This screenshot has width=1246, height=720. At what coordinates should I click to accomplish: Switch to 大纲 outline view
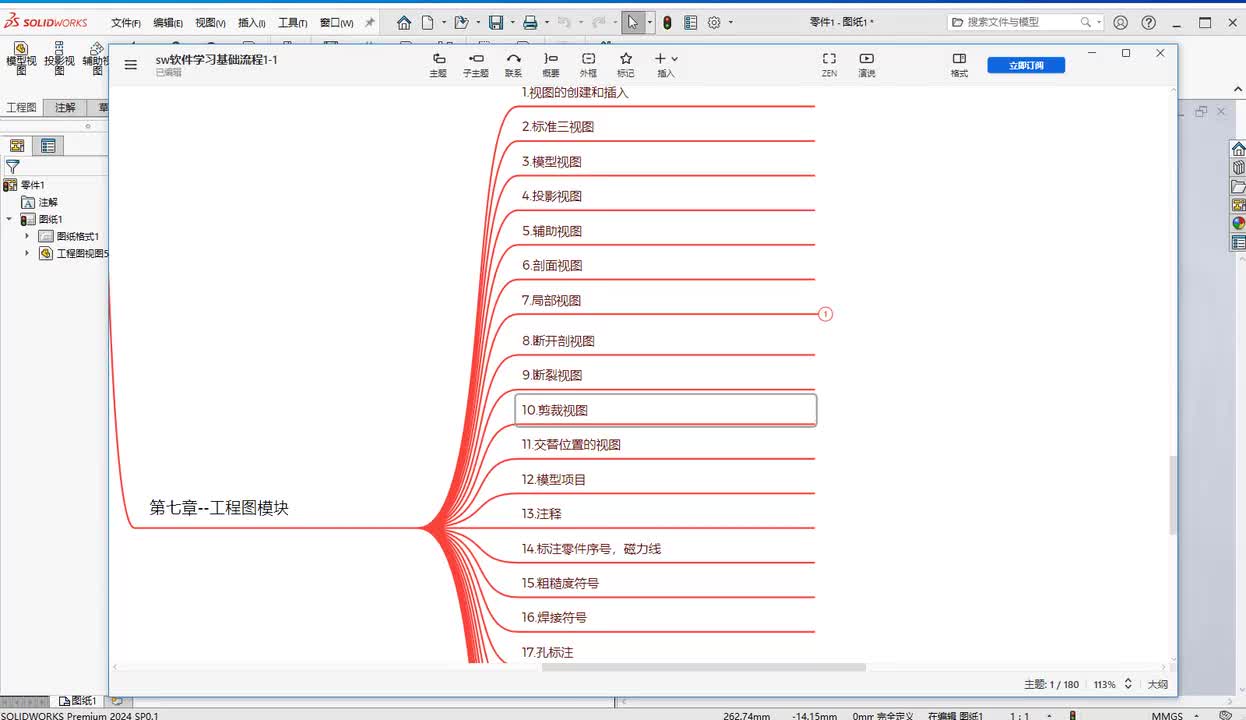click(1157, 684)
